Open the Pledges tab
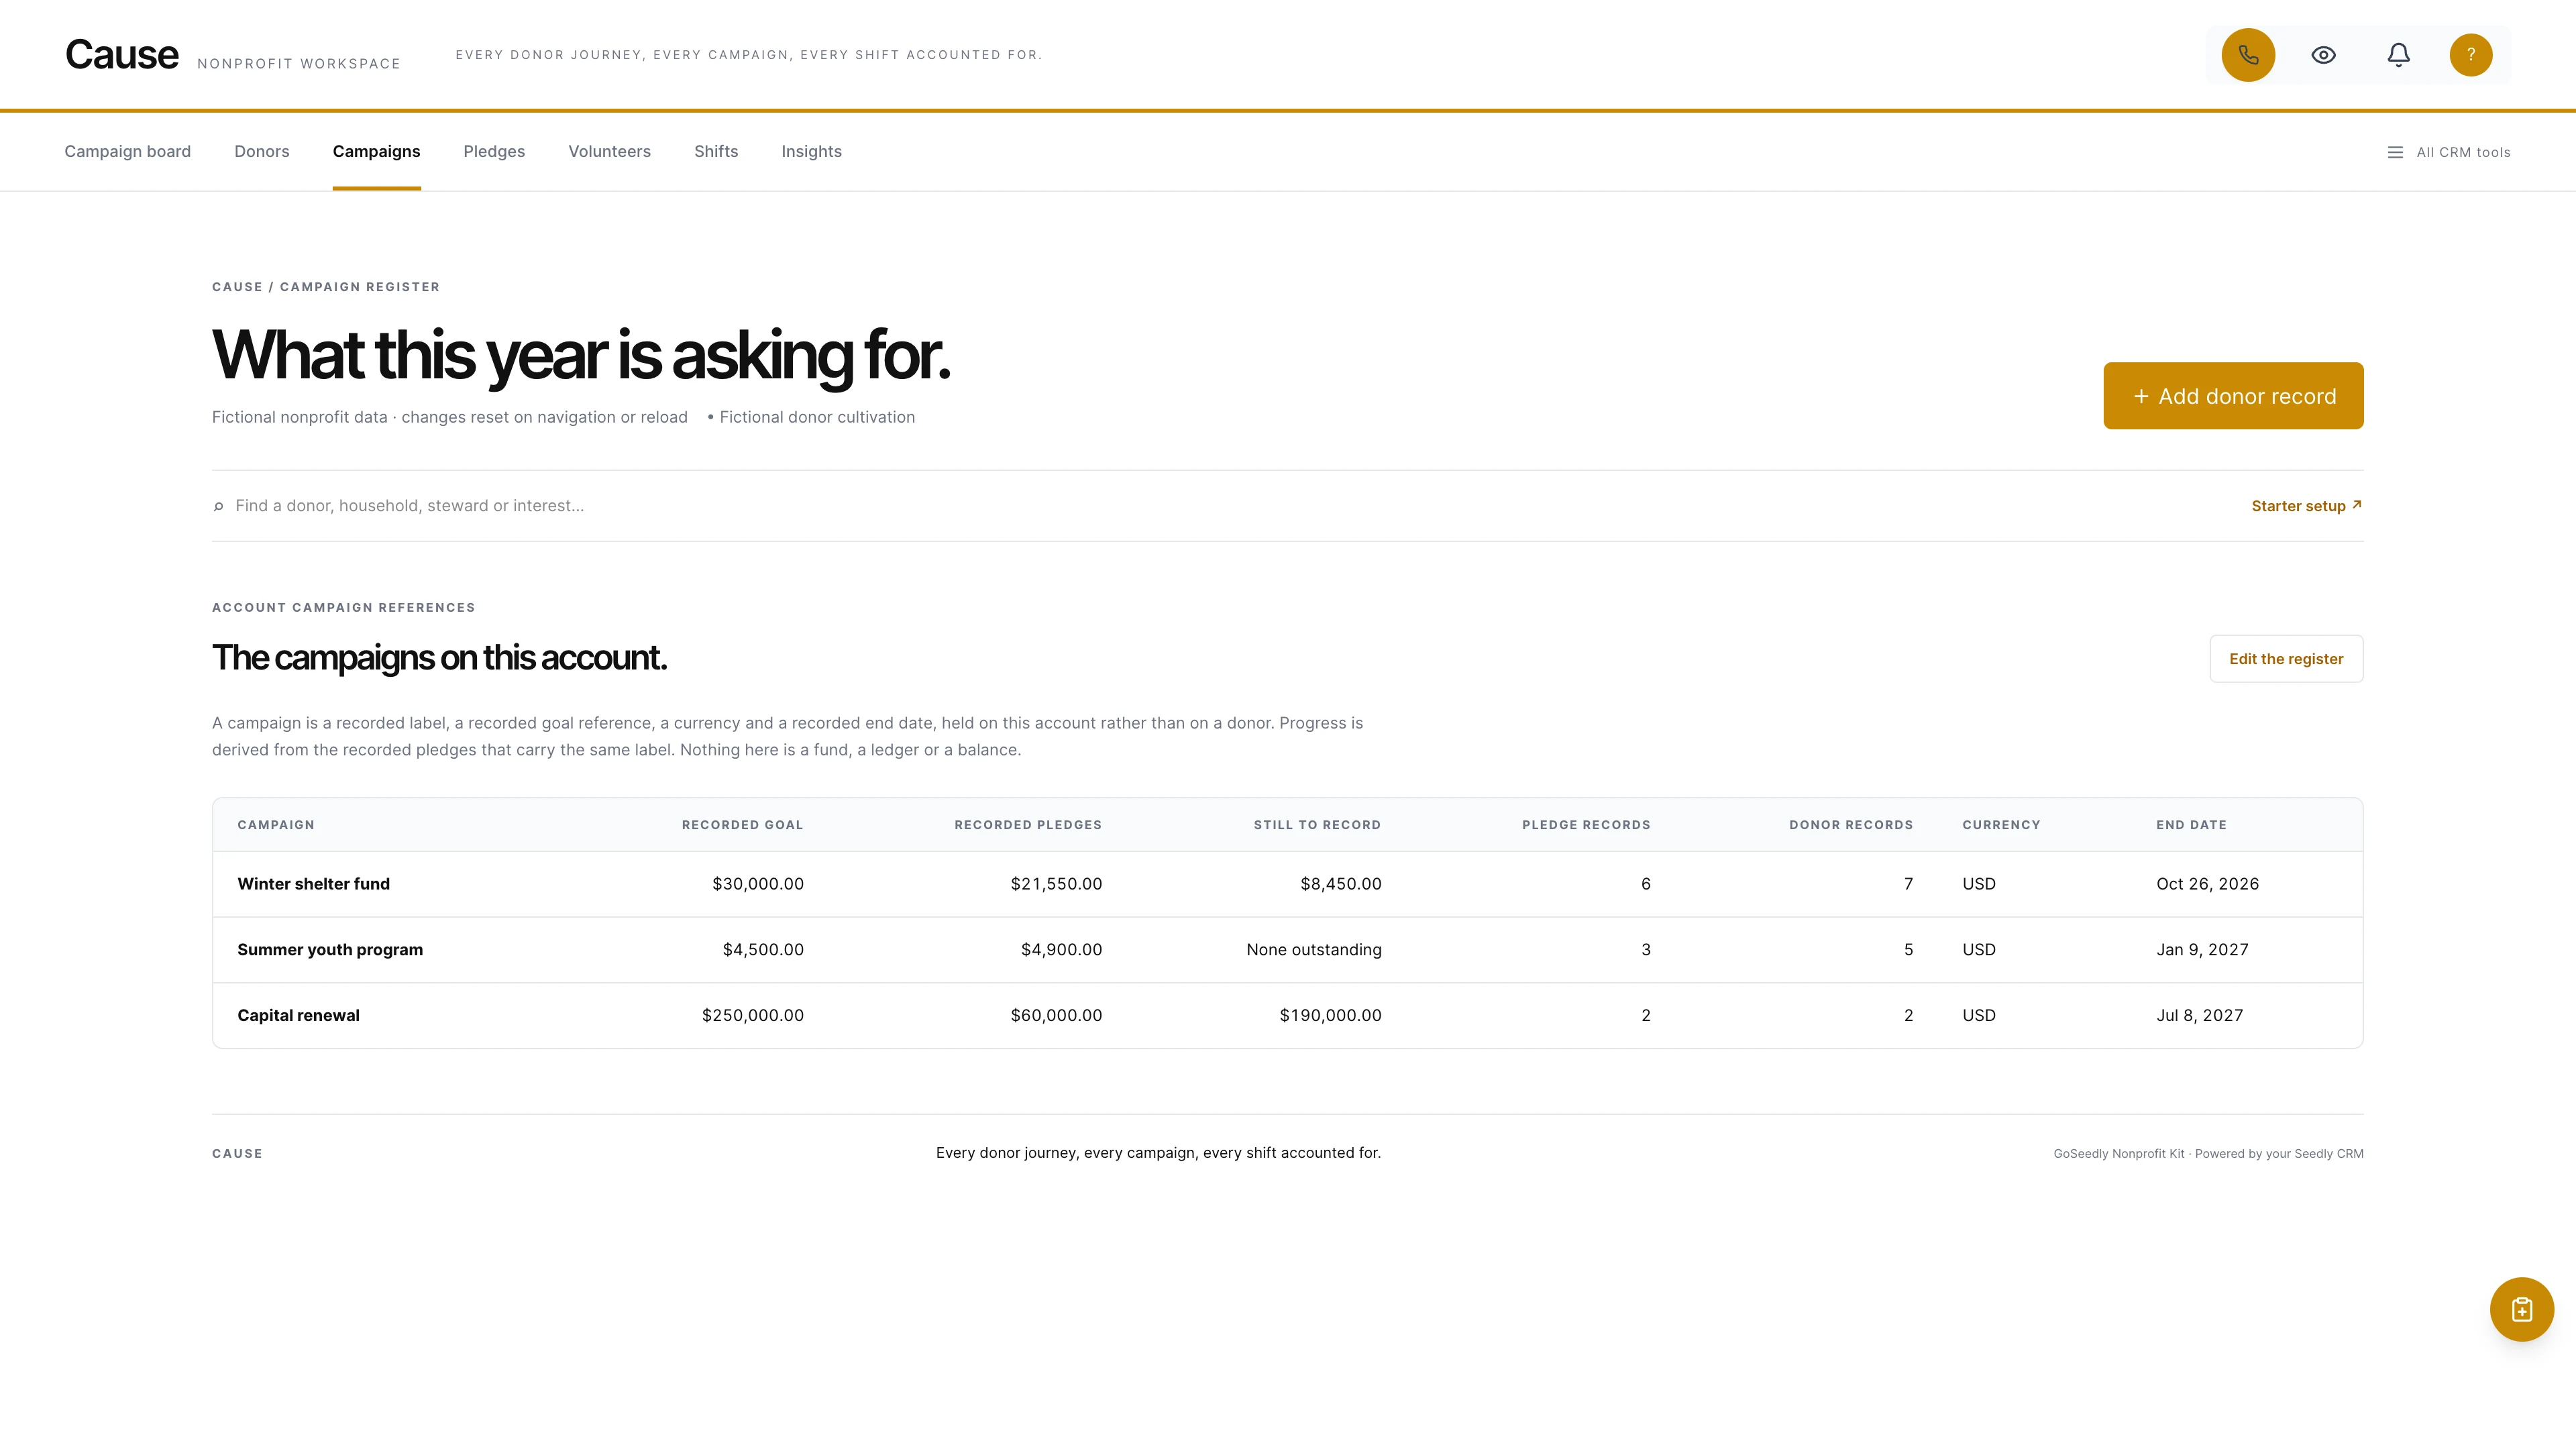This screenshot has height=1449, width=2576. pos(494,151)
